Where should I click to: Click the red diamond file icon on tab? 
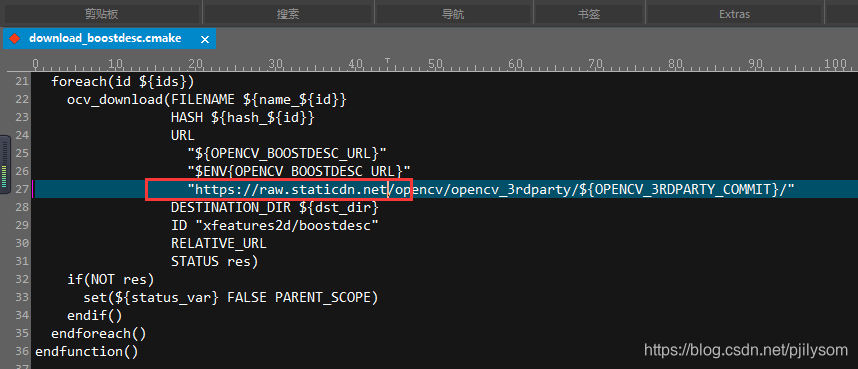point(15,39)
